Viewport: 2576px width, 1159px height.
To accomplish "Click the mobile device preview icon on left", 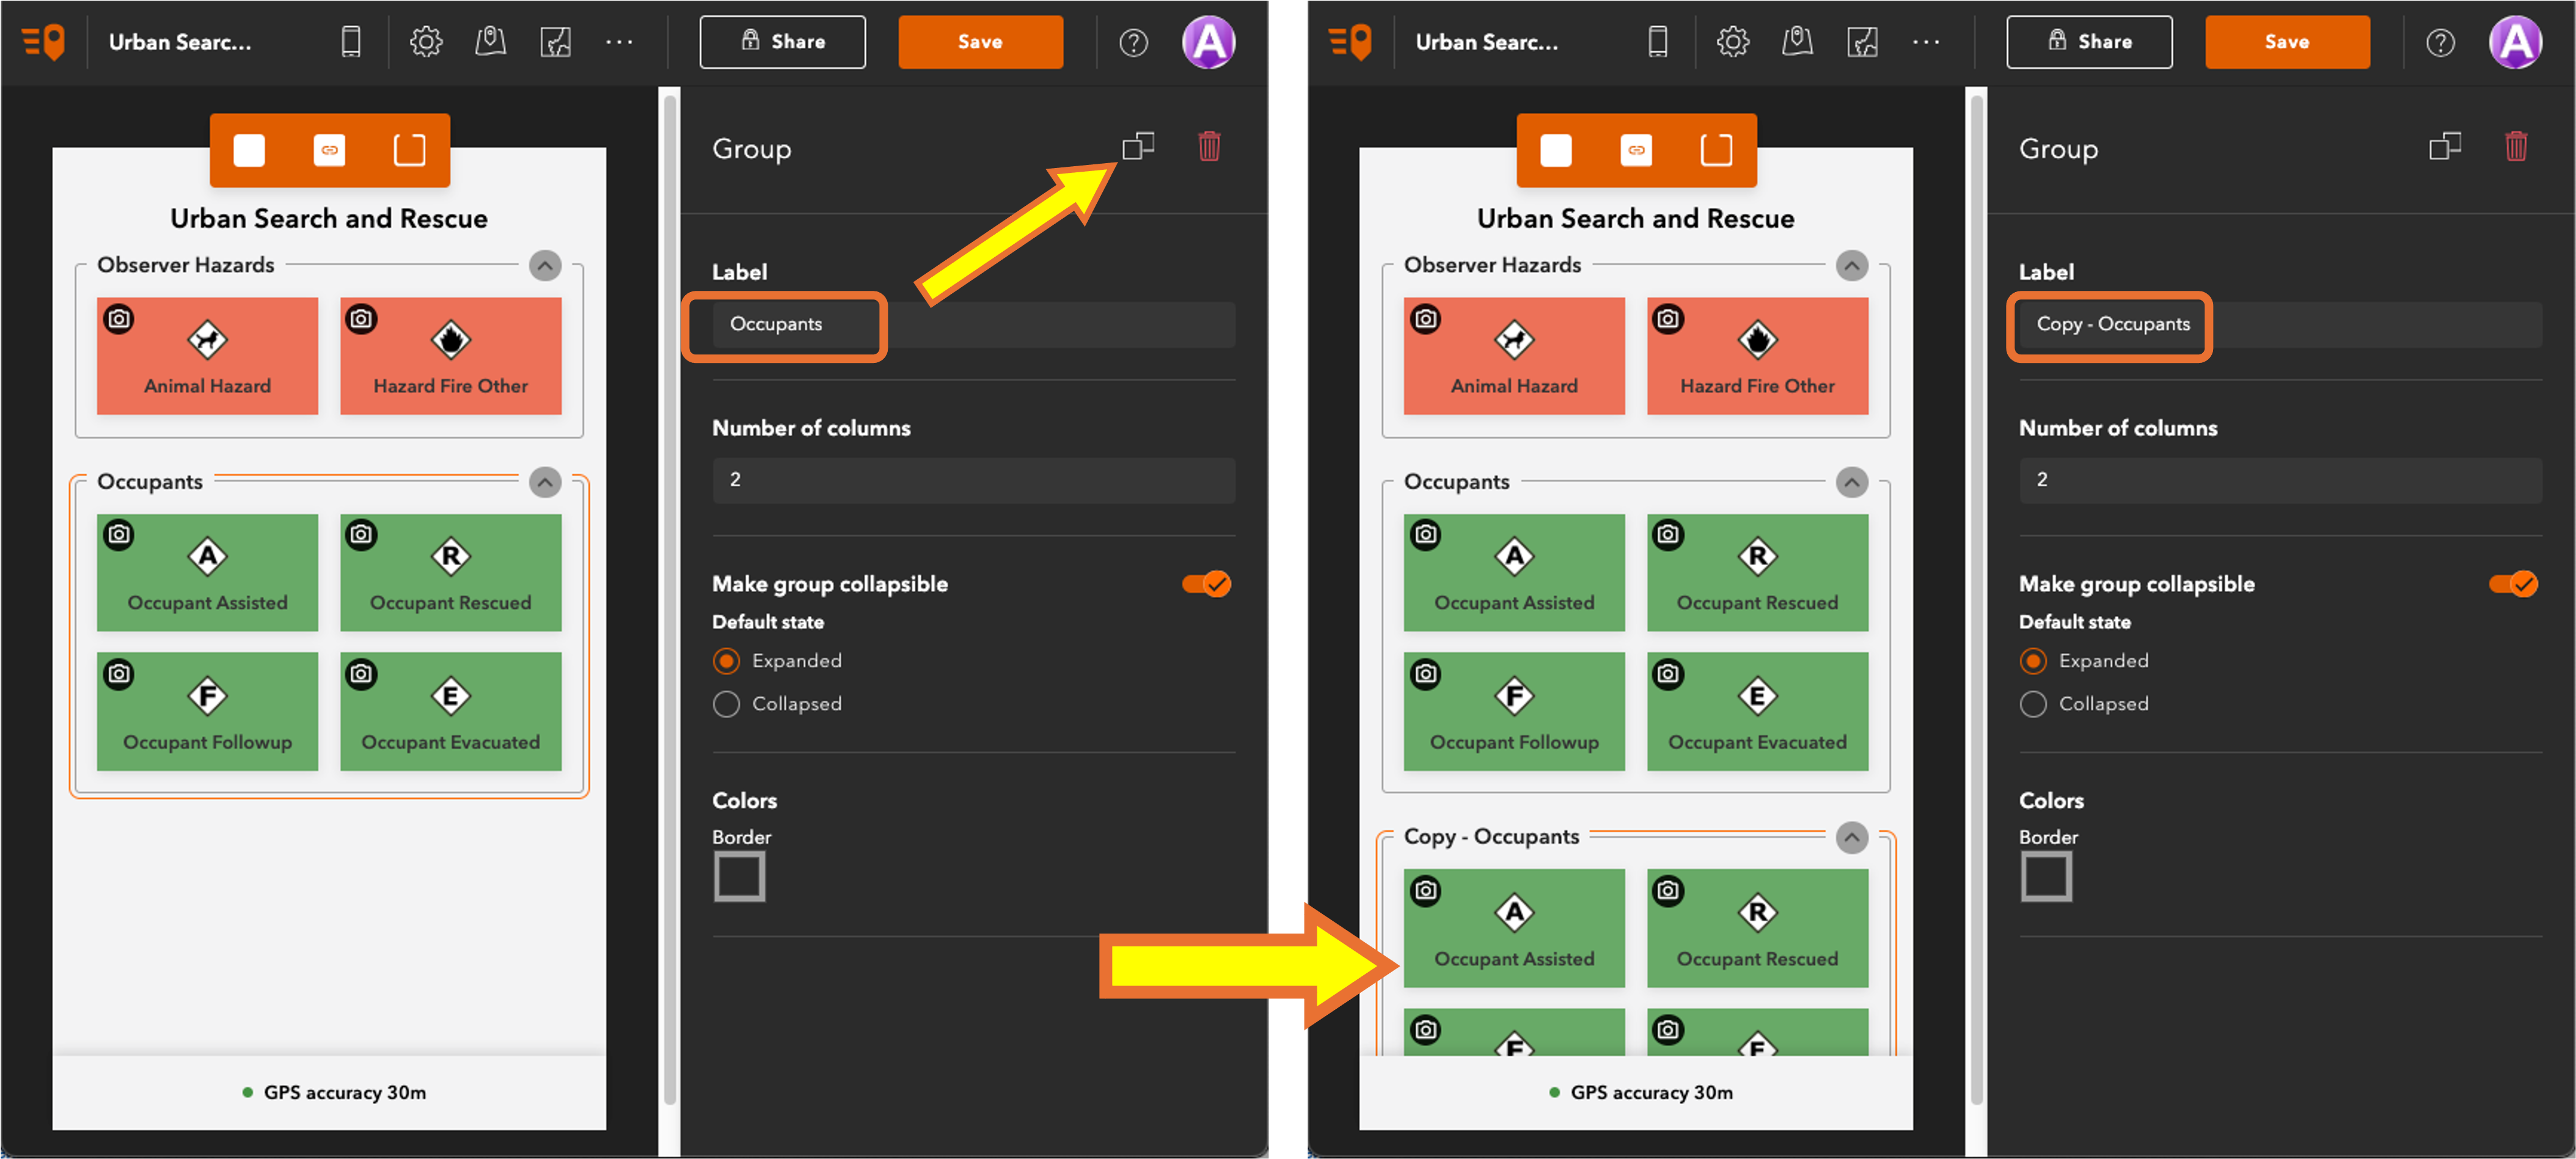I will (350, 42).
